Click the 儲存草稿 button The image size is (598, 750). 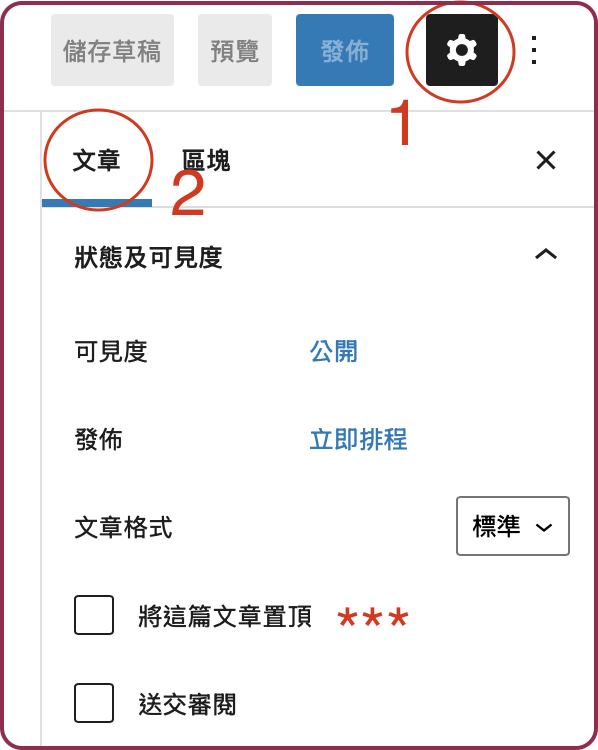point(112,50)
